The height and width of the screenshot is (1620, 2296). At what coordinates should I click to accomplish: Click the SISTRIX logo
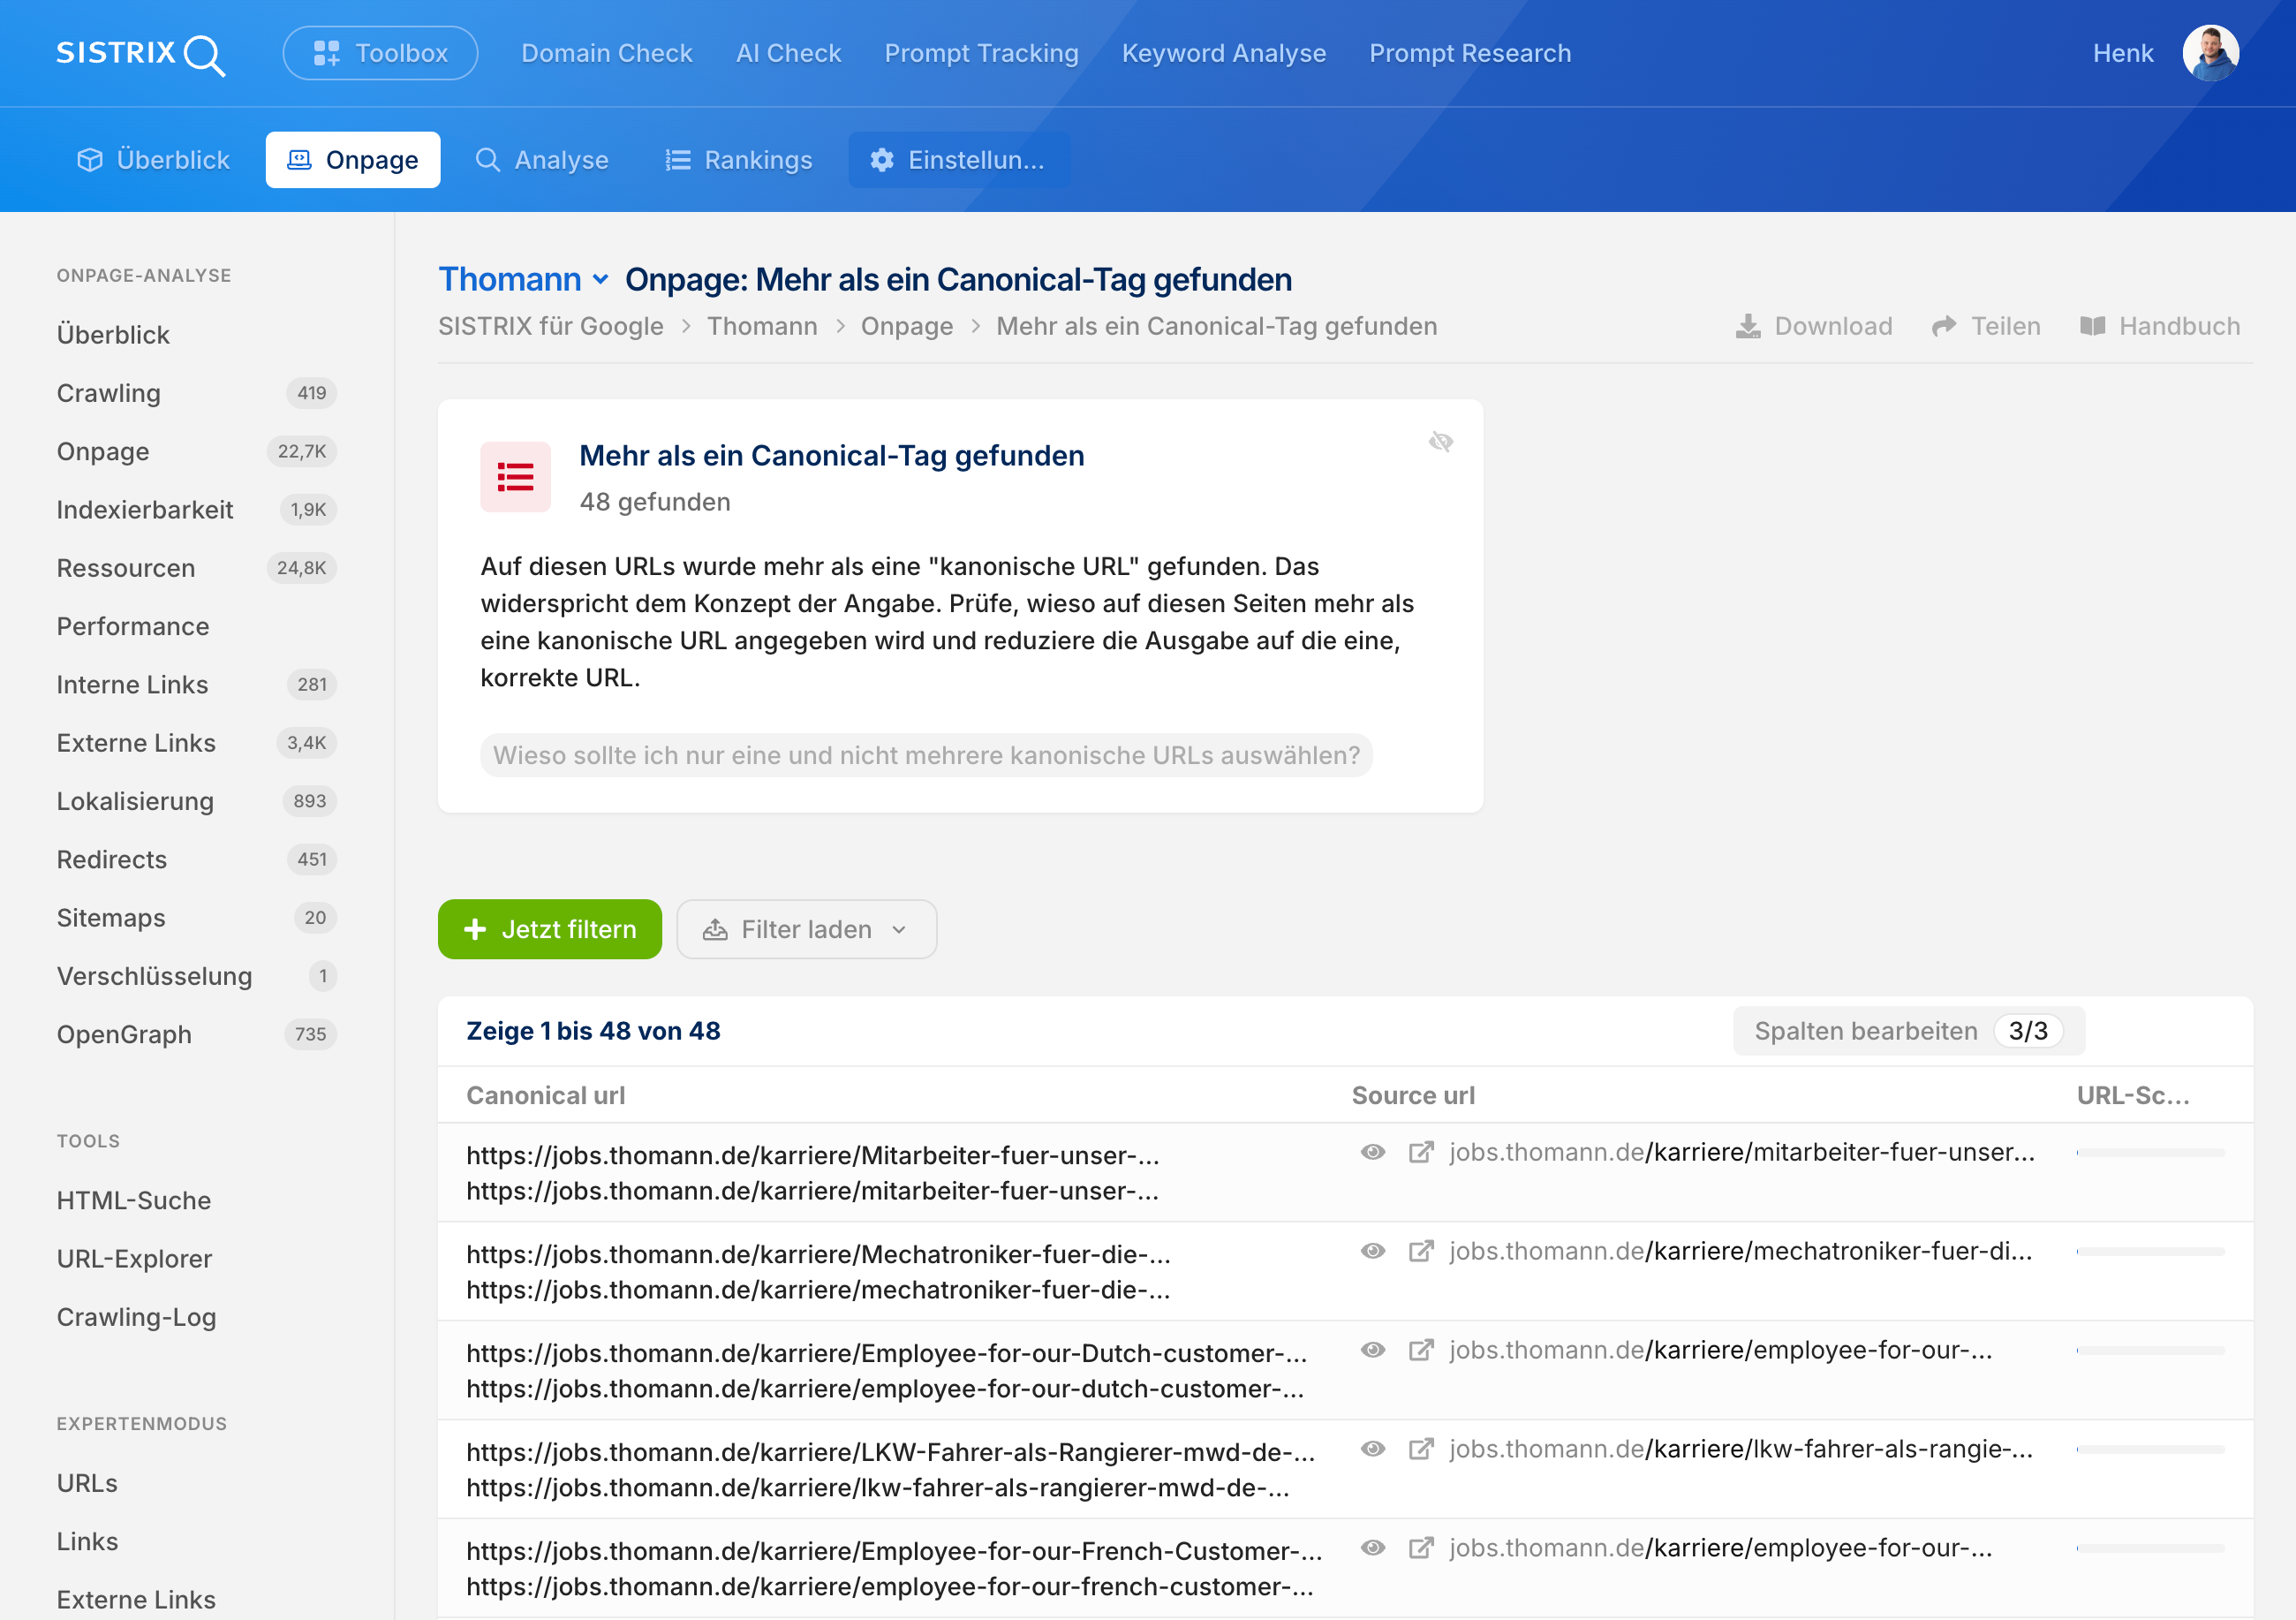pos(141,54)
